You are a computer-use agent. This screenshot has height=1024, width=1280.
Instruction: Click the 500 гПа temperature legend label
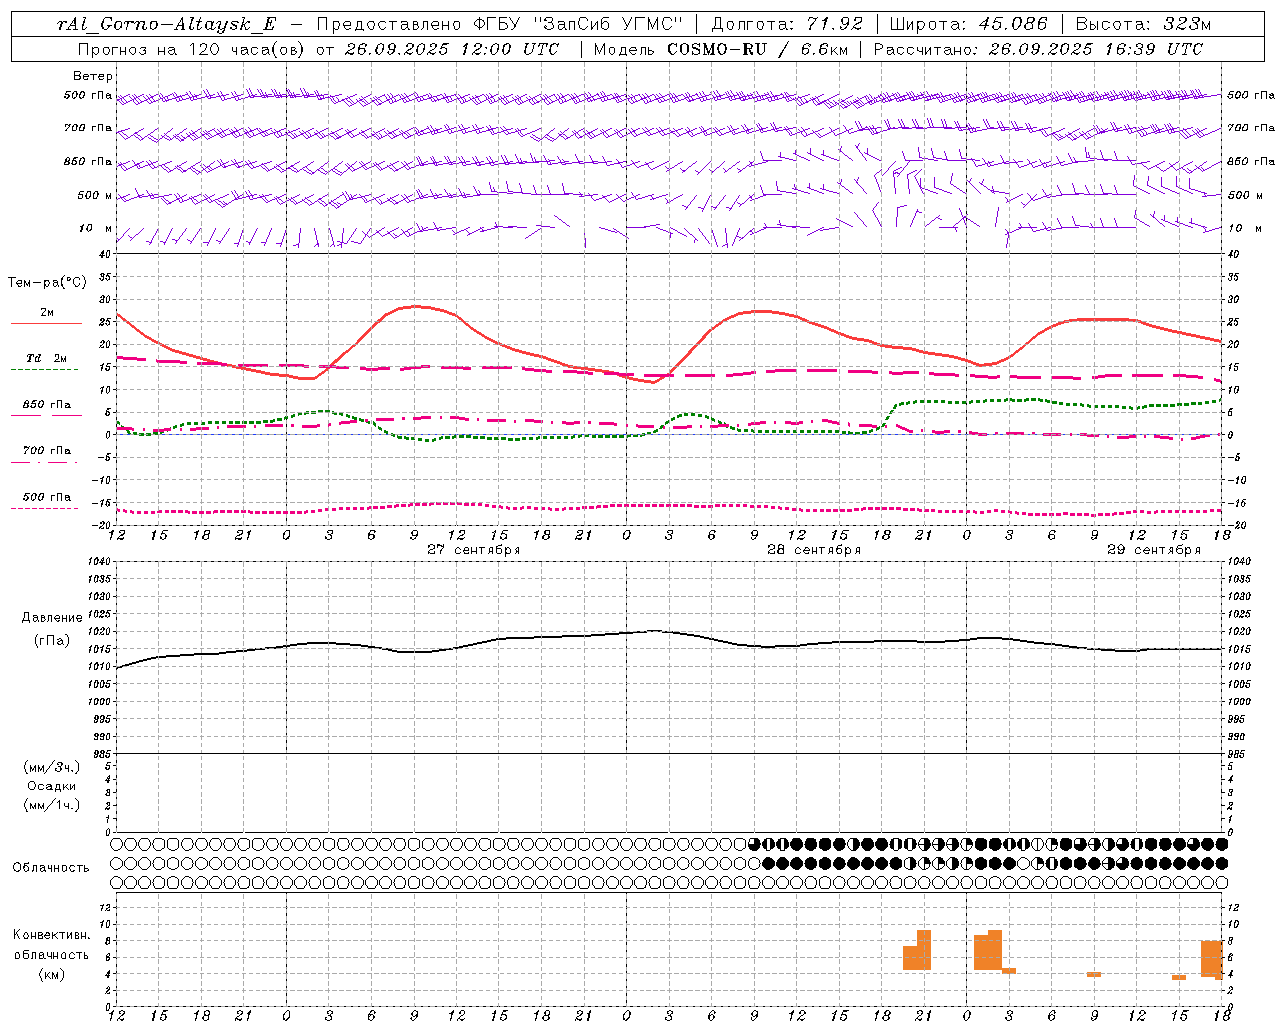[47, 497]
